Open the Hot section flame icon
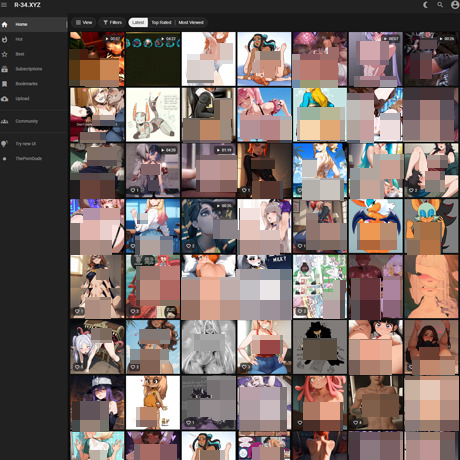460x460 pixels. [5, 39]
